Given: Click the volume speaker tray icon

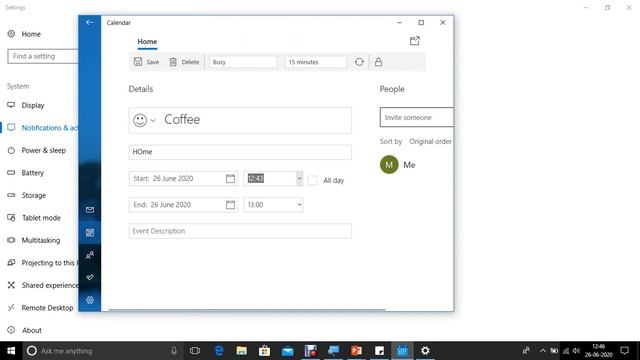Looking at the screenshot, I should (x=576, y=351).
